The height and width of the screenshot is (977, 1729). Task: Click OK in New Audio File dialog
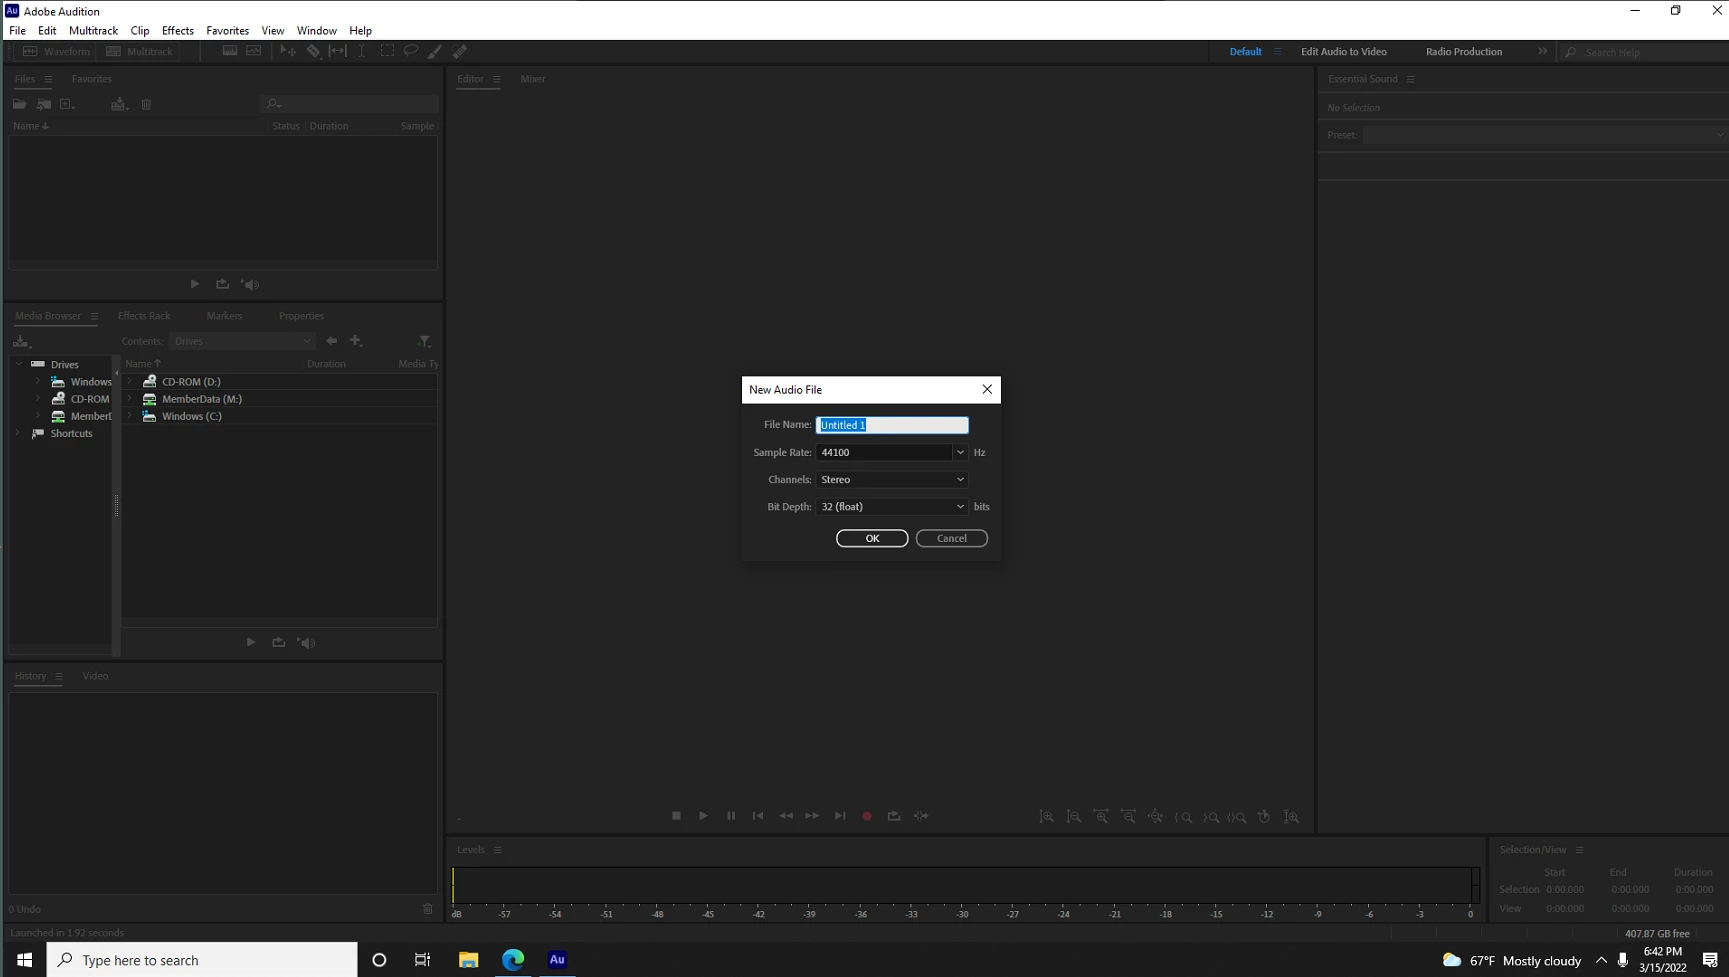(x=872, y=538)
